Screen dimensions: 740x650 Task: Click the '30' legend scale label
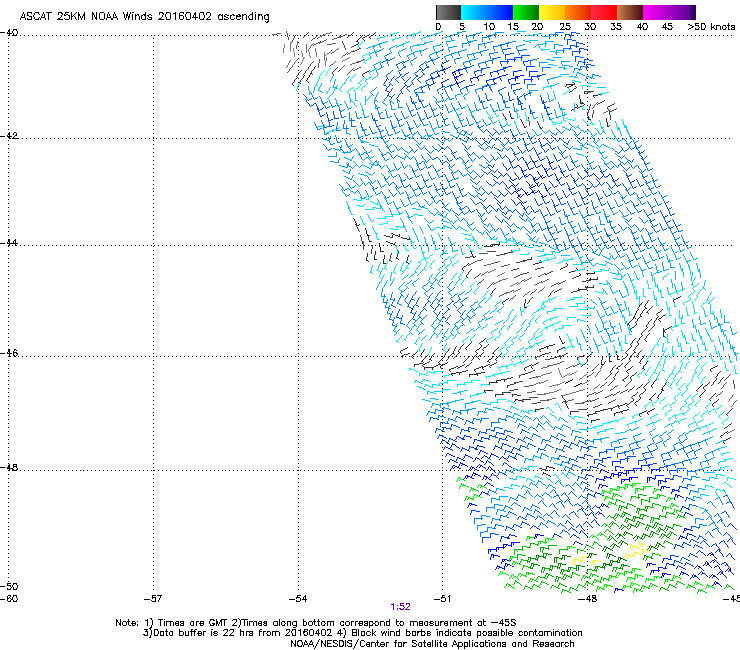(590, 27)
